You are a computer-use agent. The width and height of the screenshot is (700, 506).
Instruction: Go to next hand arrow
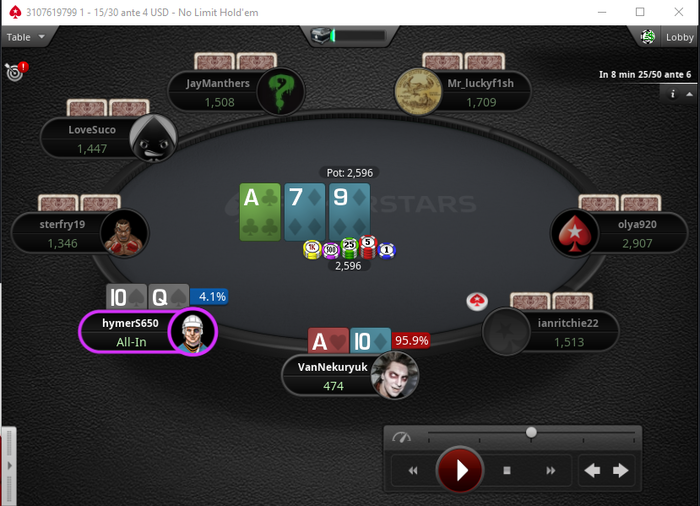tap(621, 470)
